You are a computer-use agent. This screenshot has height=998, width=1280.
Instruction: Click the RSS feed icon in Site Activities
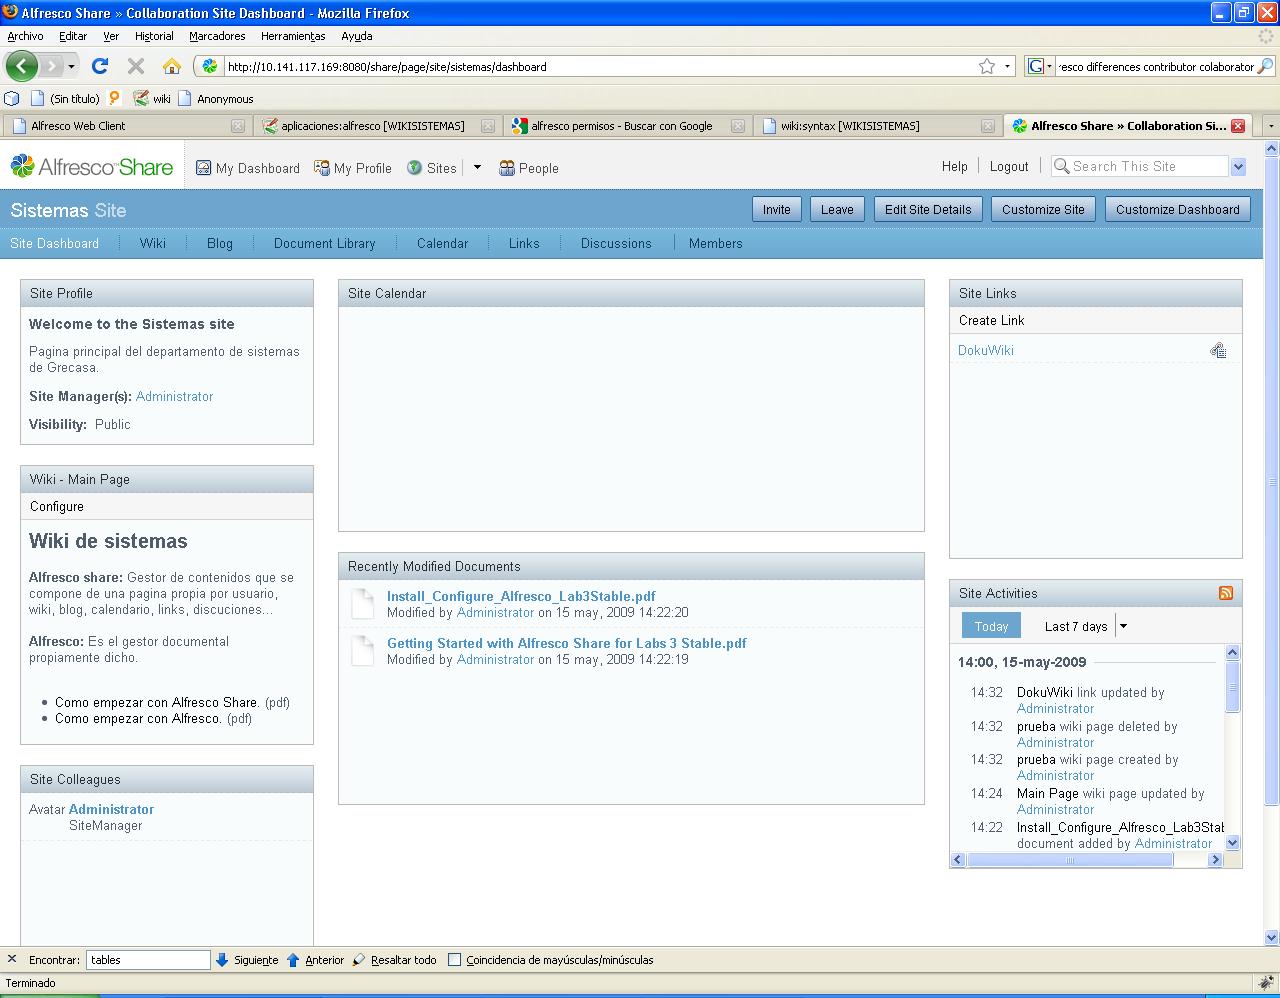coord(1225,593)
